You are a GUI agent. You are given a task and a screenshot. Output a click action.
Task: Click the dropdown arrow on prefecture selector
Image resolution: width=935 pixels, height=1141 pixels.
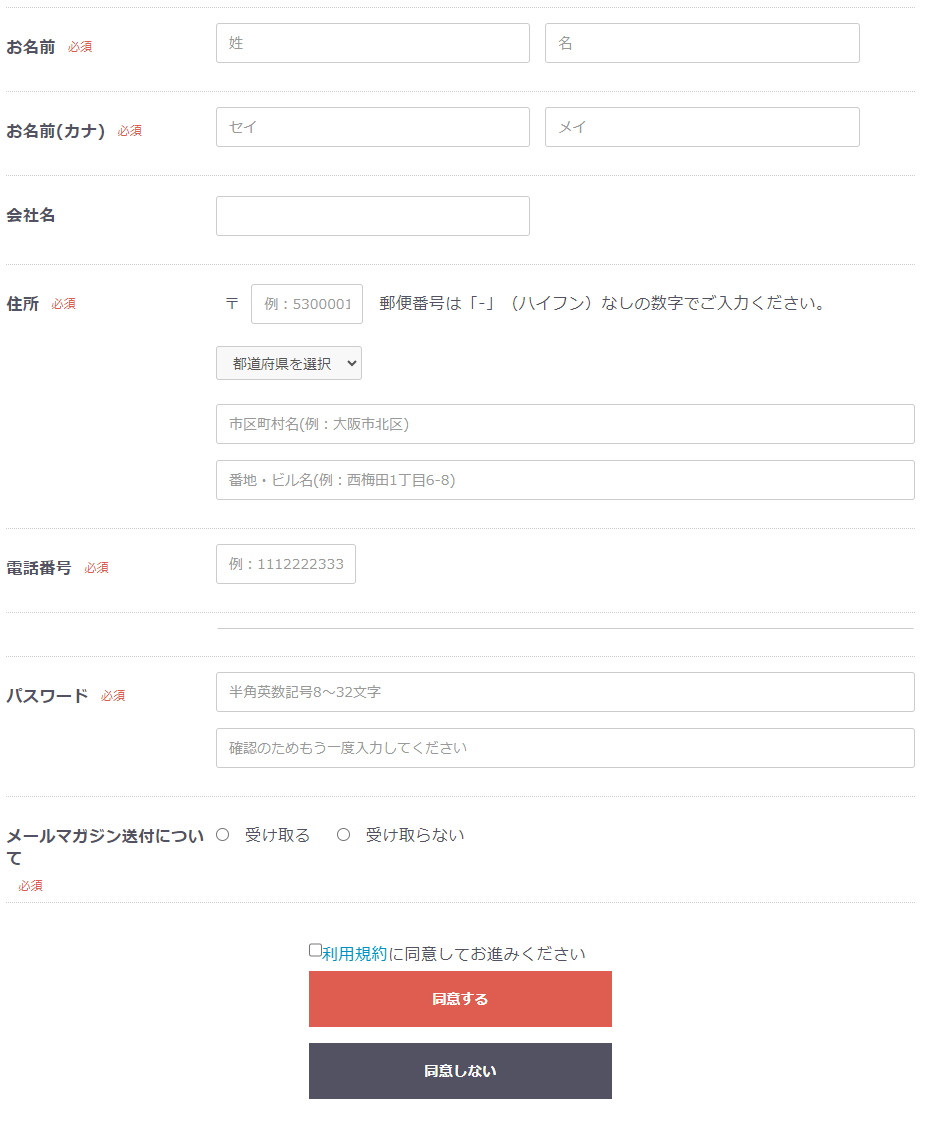click(351, 363)
